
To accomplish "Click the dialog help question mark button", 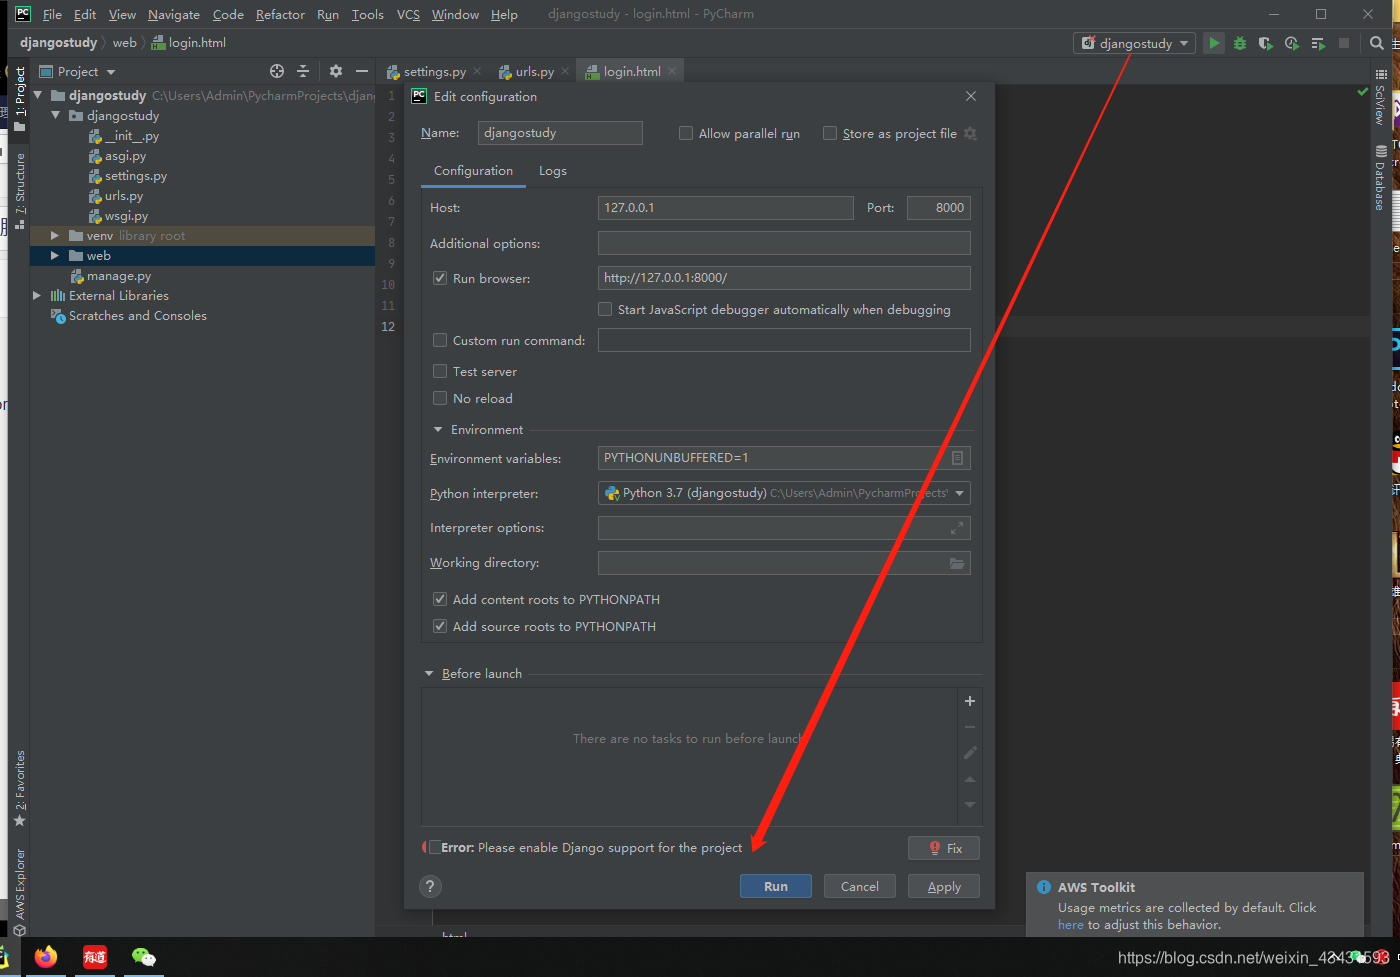I will 430,886.
